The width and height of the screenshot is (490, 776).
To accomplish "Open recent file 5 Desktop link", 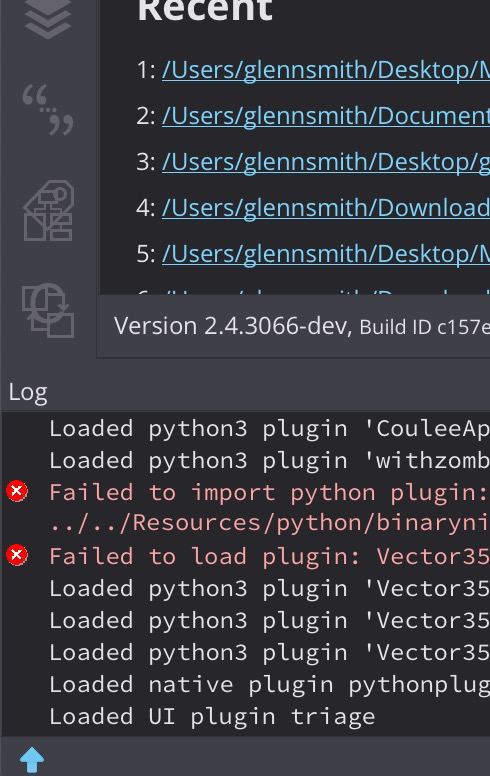I will coord(326,254).
